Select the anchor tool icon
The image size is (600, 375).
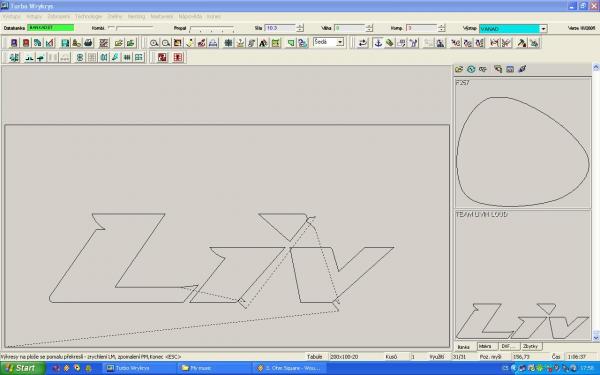[378, 43]
